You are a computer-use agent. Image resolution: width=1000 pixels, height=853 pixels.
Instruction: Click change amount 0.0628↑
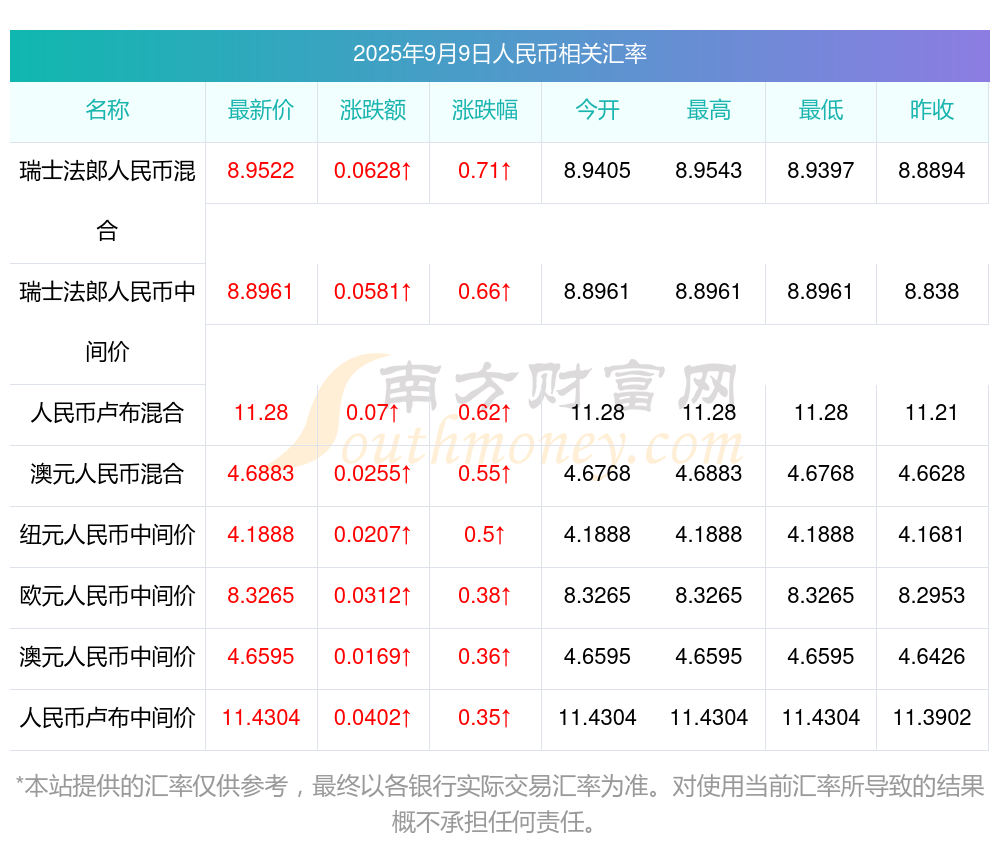[x=373, y=171]
